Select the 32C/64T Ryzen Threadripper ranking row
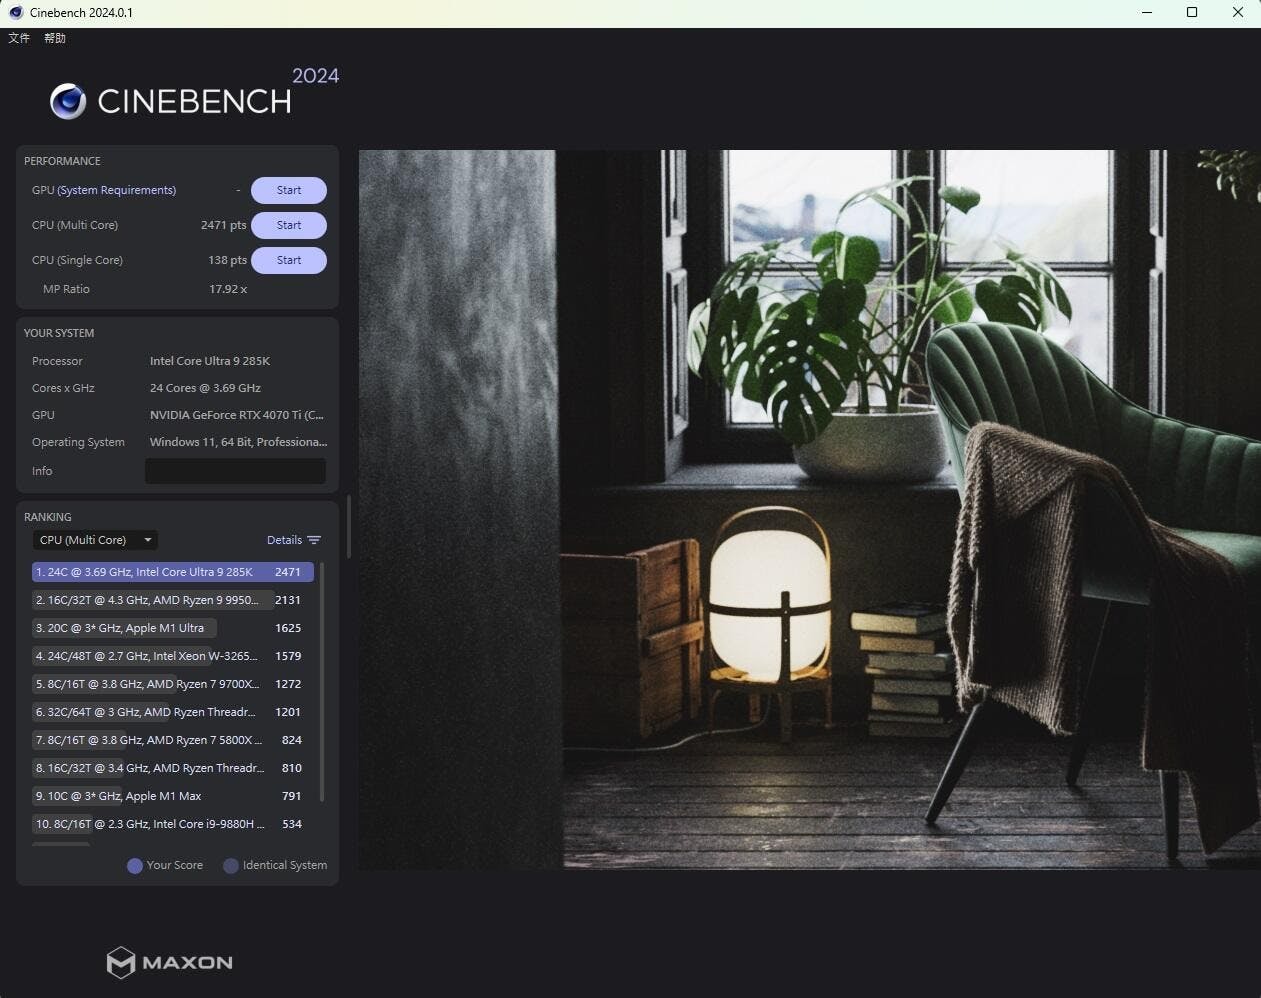The height and width of the screenshot is (998, 1261). [173, 712]
